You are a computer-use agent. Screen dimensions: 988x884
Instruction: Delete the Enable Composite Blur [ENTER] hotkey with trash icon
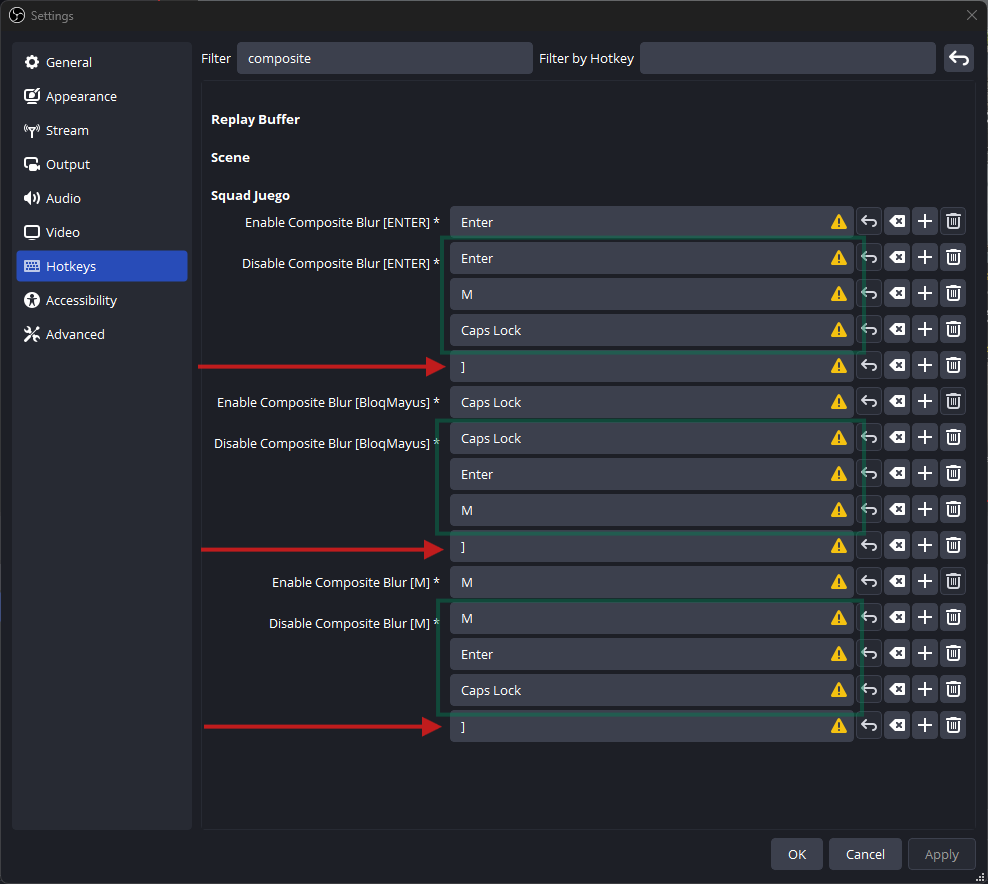point(953,222)
